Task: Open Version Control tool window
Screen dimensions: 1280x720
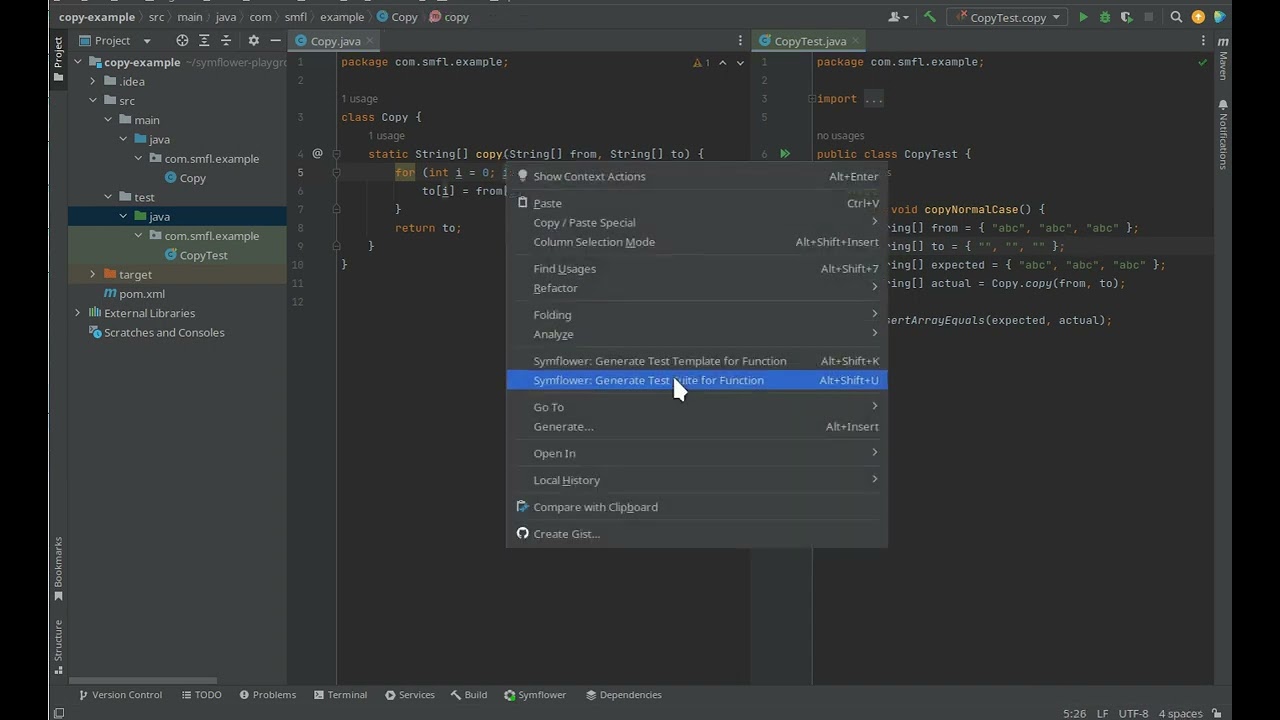Action: pyautogui.click(x=120, y=695)
